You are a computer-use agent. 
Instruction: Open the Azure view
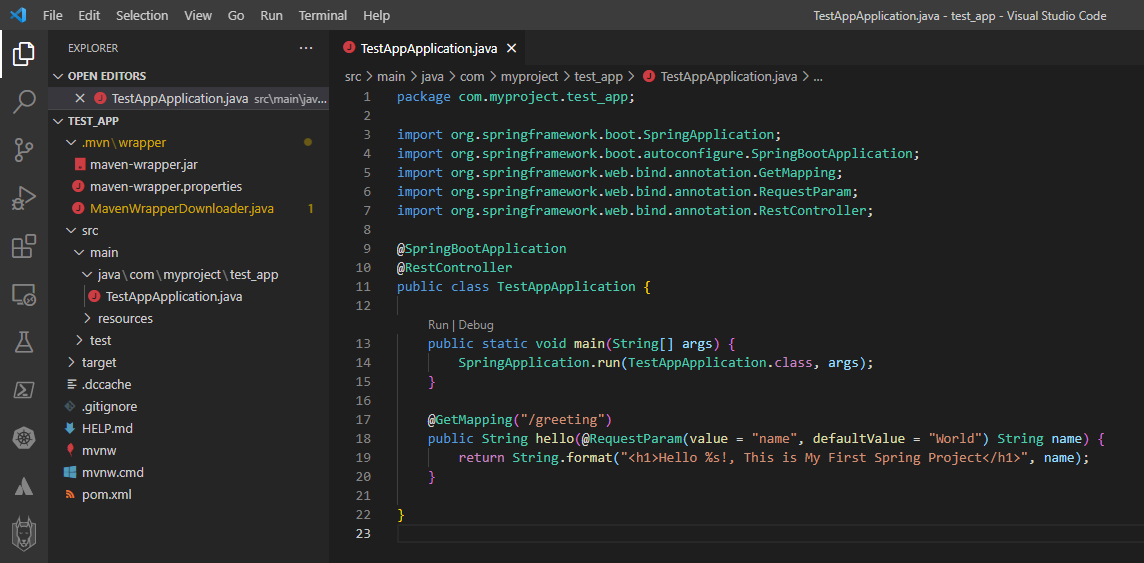23,486
